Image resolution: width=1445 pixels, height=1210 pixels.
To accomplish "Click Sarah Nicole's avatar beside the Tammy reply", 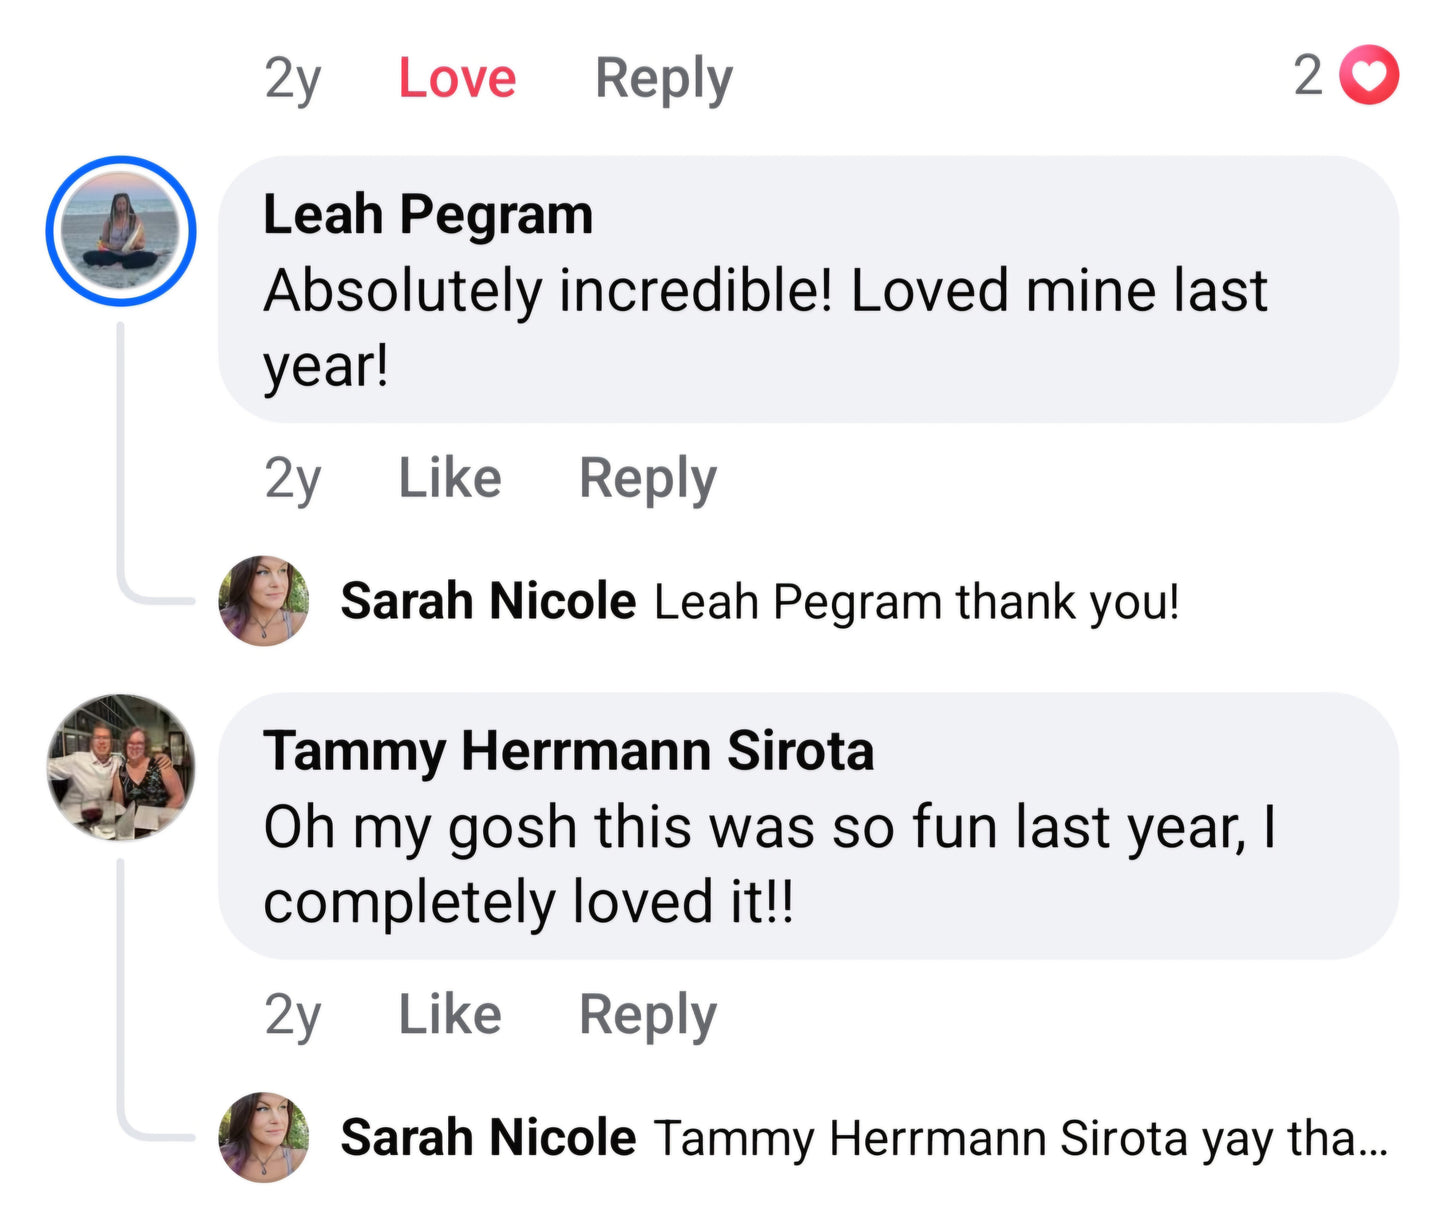I will tap(264, 1137).
